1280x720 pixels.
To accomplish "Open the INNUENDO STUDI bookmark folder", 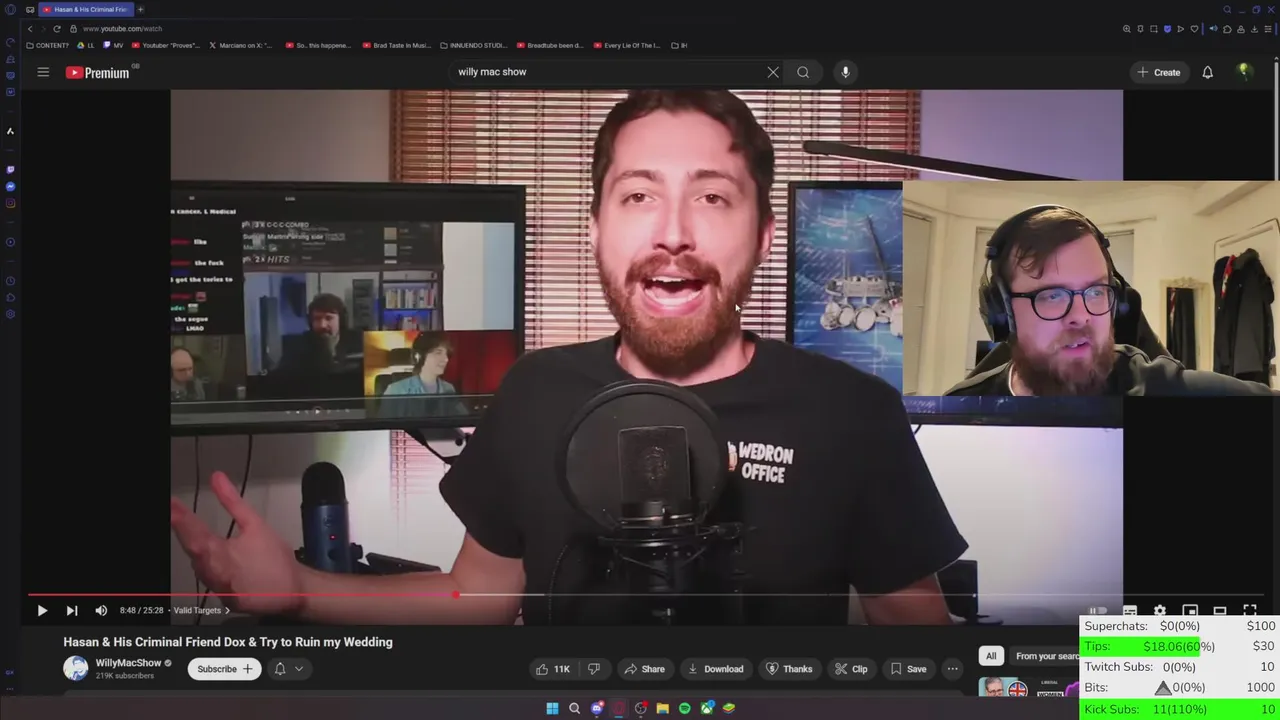I will [x=475, y=45].
